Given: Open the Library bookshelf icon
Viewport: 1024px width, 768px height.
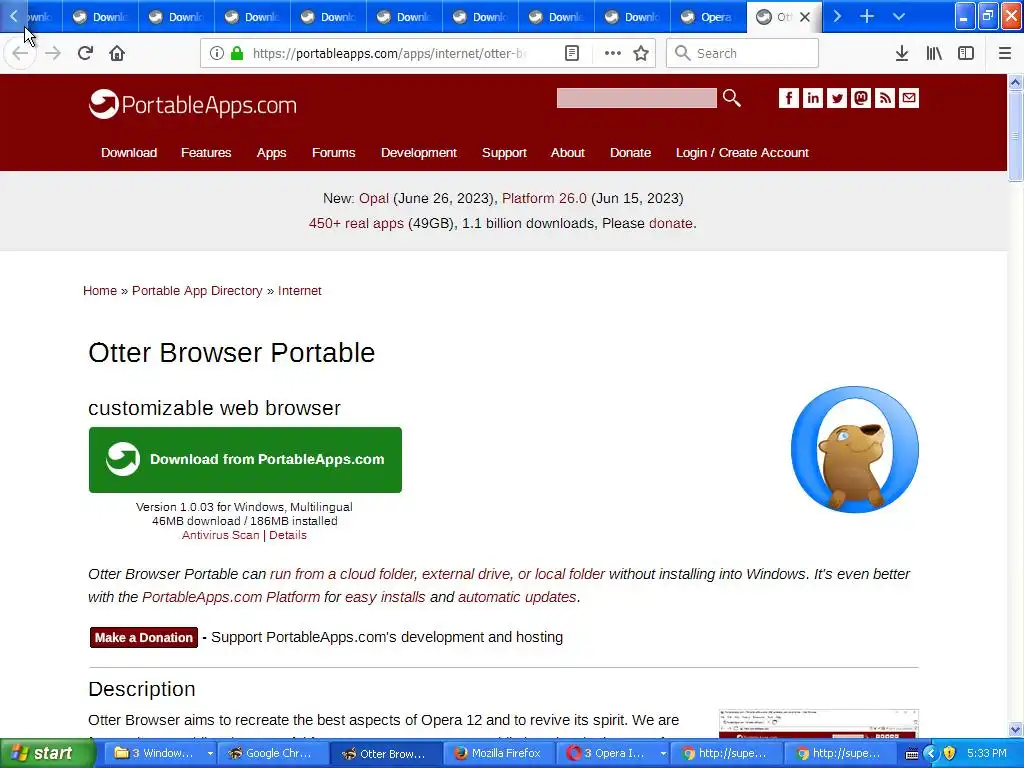Looking at the screenshot, I should [934, 54].
